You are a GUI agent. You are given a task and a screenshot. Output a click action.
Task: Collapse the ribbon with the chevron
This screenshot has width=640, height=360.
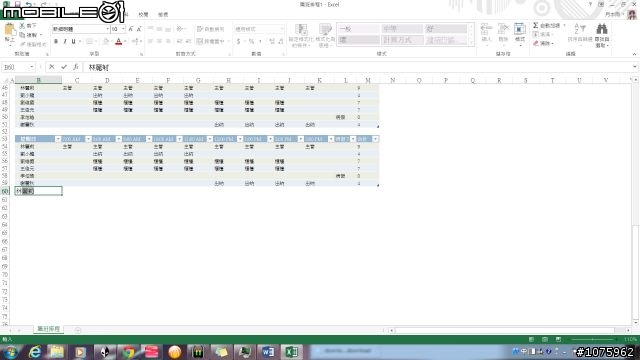point(634,54)
